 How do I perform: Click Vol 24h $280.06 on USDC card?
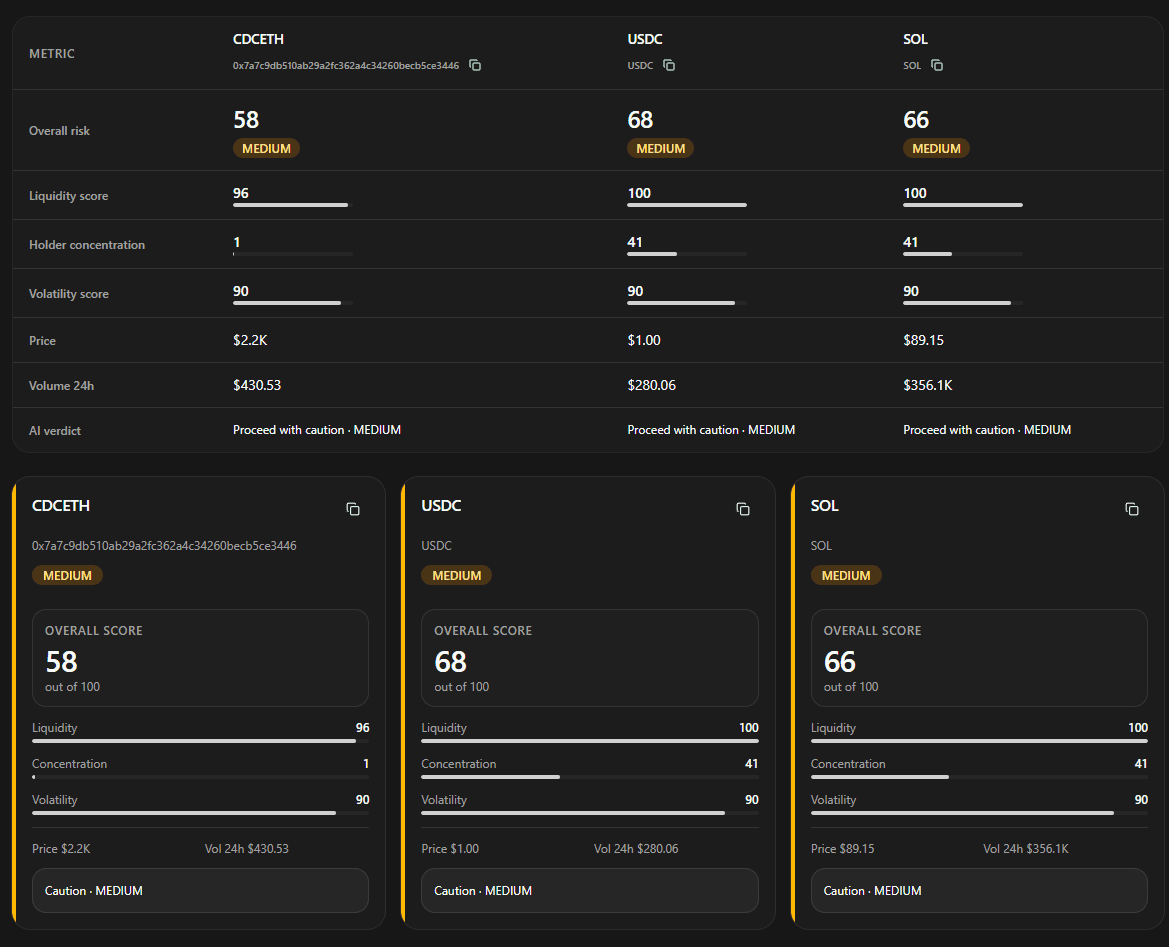coord(636,849)
